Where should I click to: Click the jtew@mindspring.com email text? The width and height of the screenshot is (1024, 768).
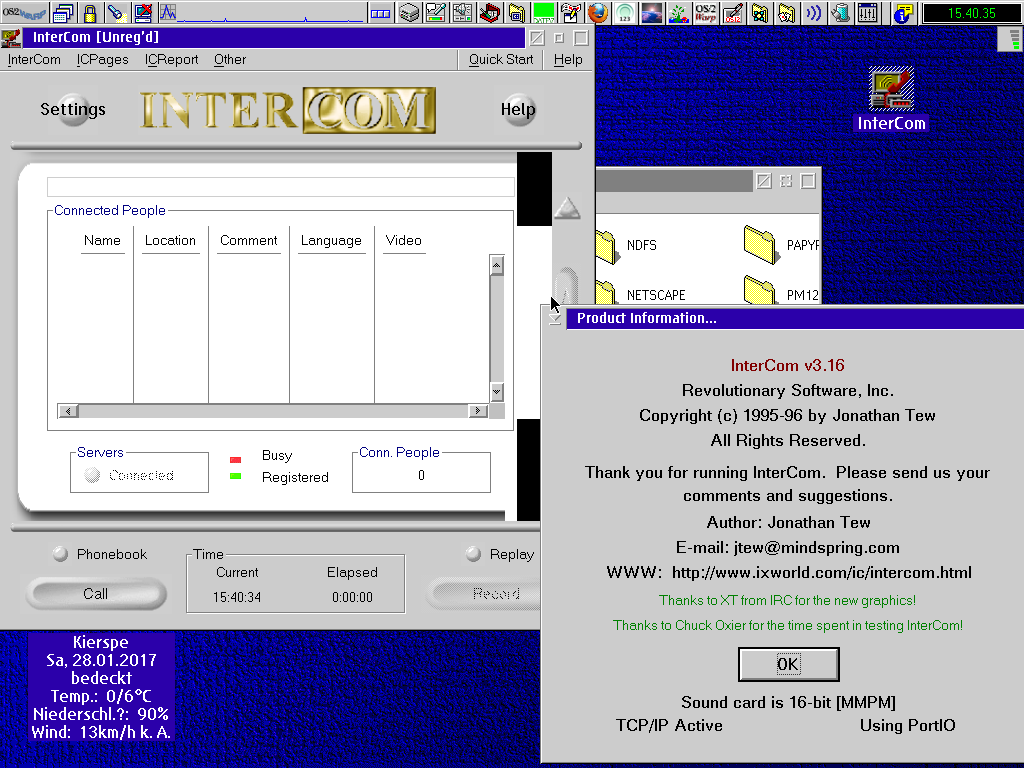[816, 547]
